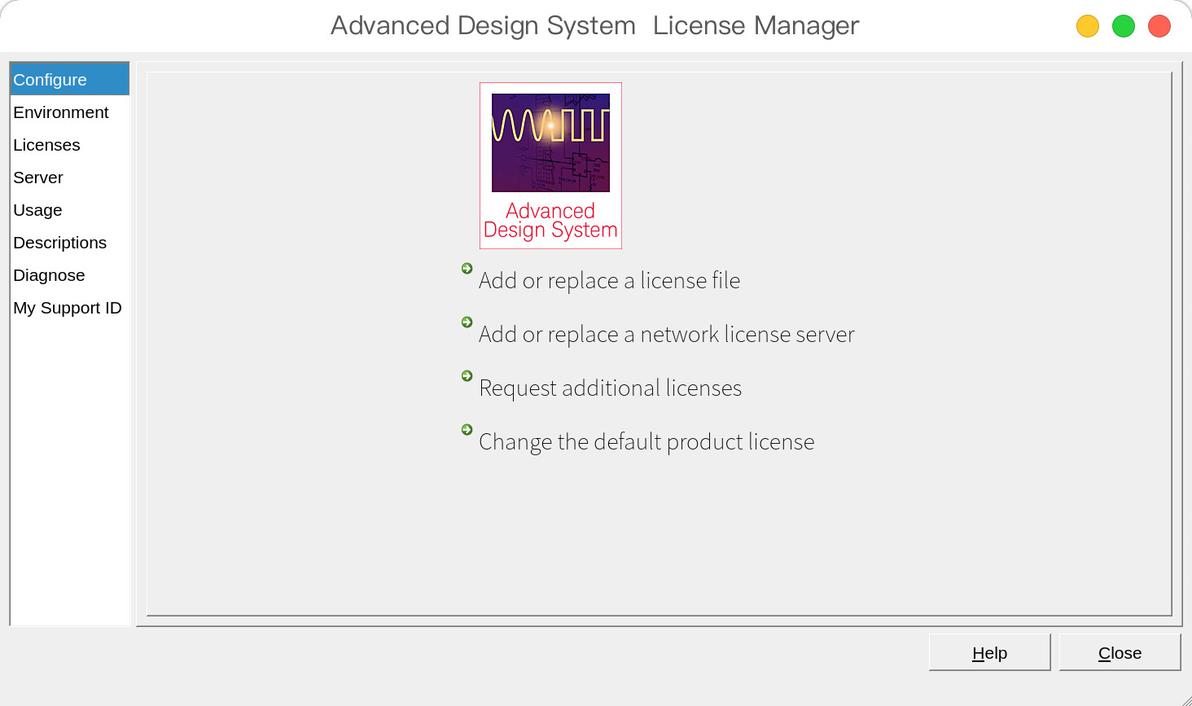Click green arrow beside Change the default product license

pyautogui.click(x=467, y=430)
